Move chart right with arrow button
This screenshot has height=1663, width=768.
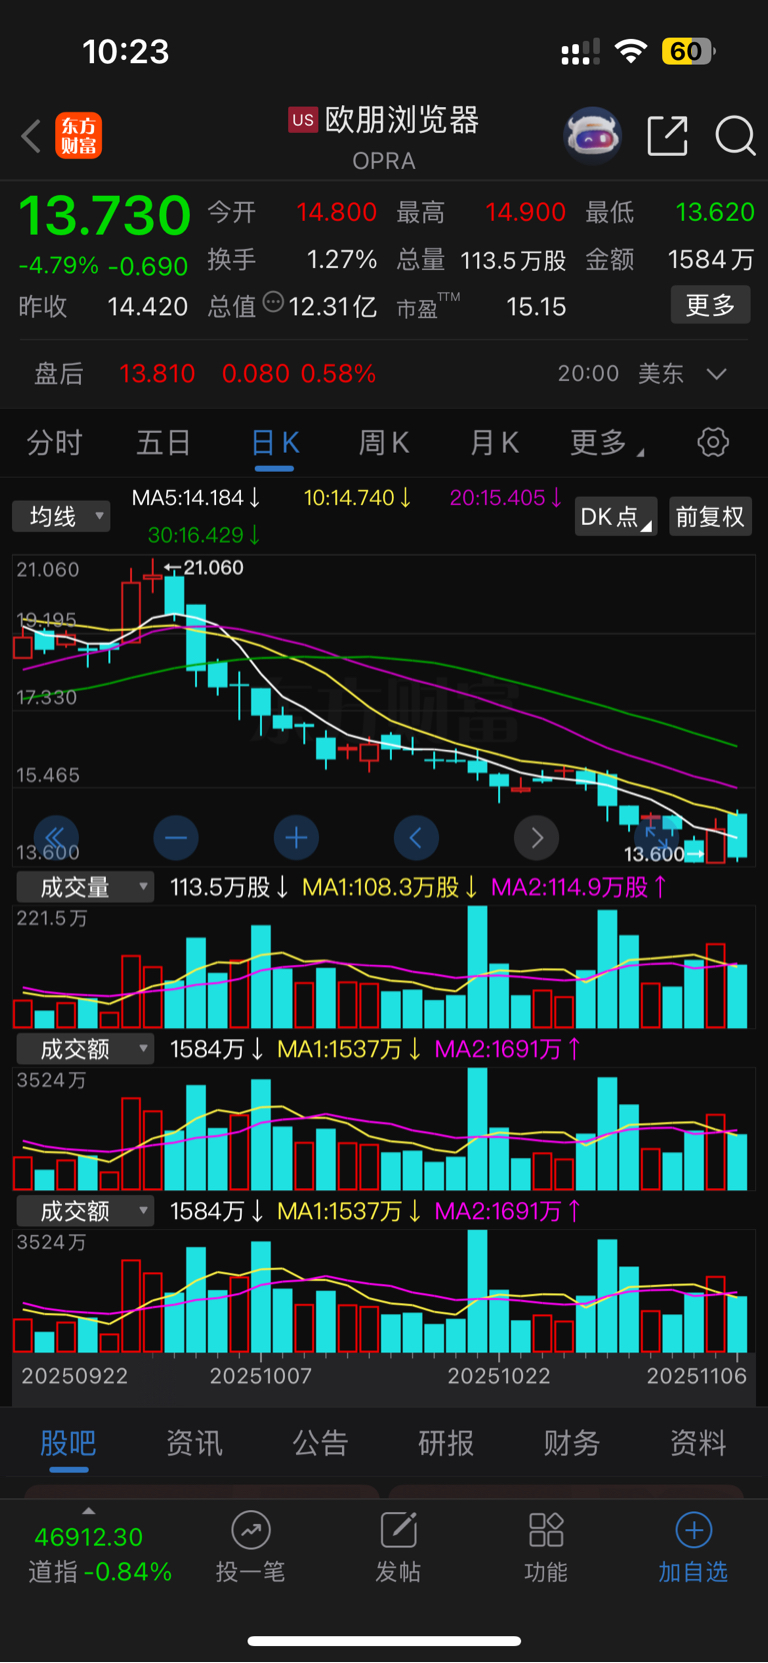tap(536, 837)
